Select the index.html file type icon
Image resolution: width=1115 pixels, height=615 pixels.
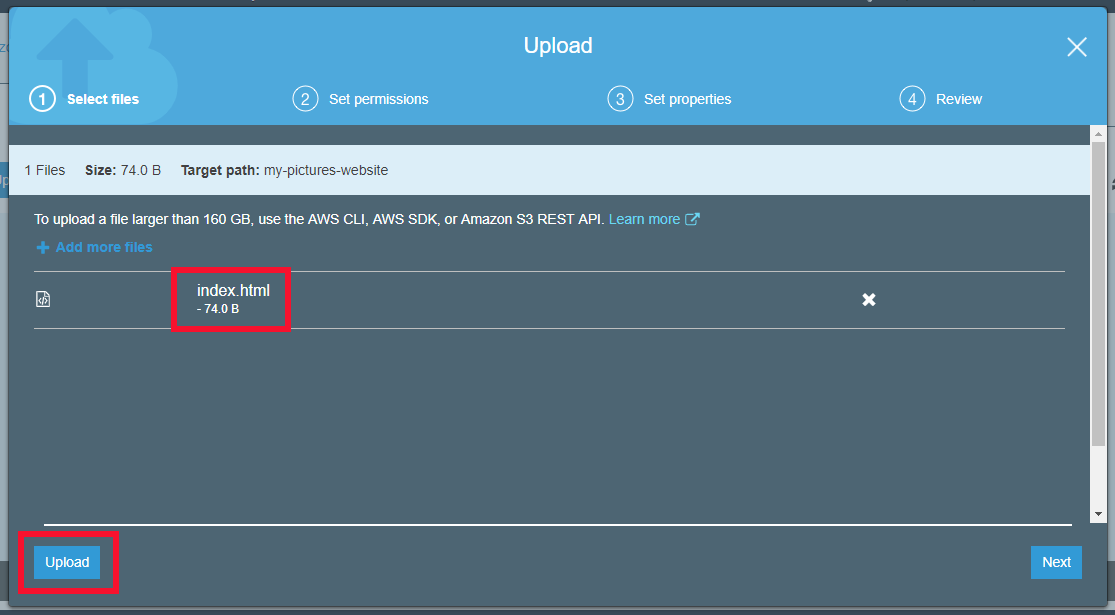pos(43,297)
